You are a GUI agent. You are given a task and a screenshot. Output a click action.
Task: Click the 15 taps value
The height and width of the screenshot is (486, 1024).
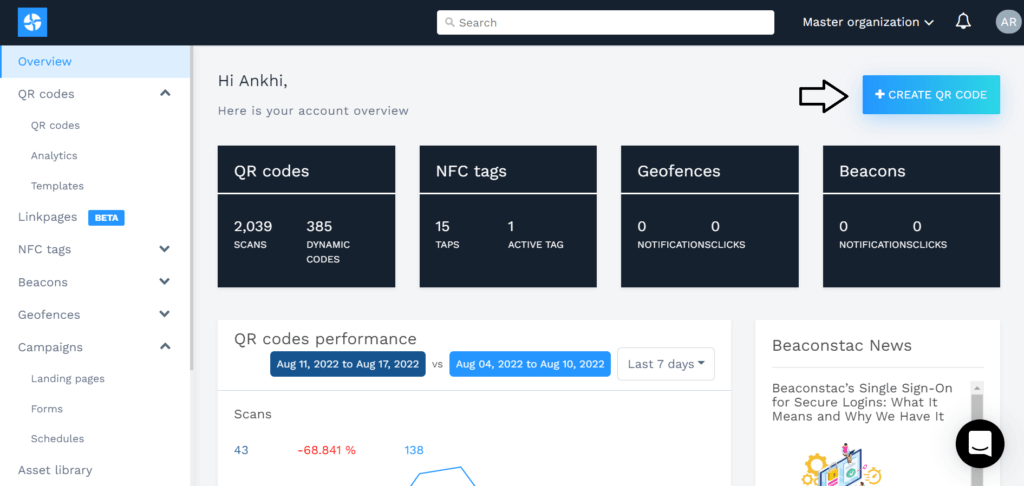click(x=443, y=227)
